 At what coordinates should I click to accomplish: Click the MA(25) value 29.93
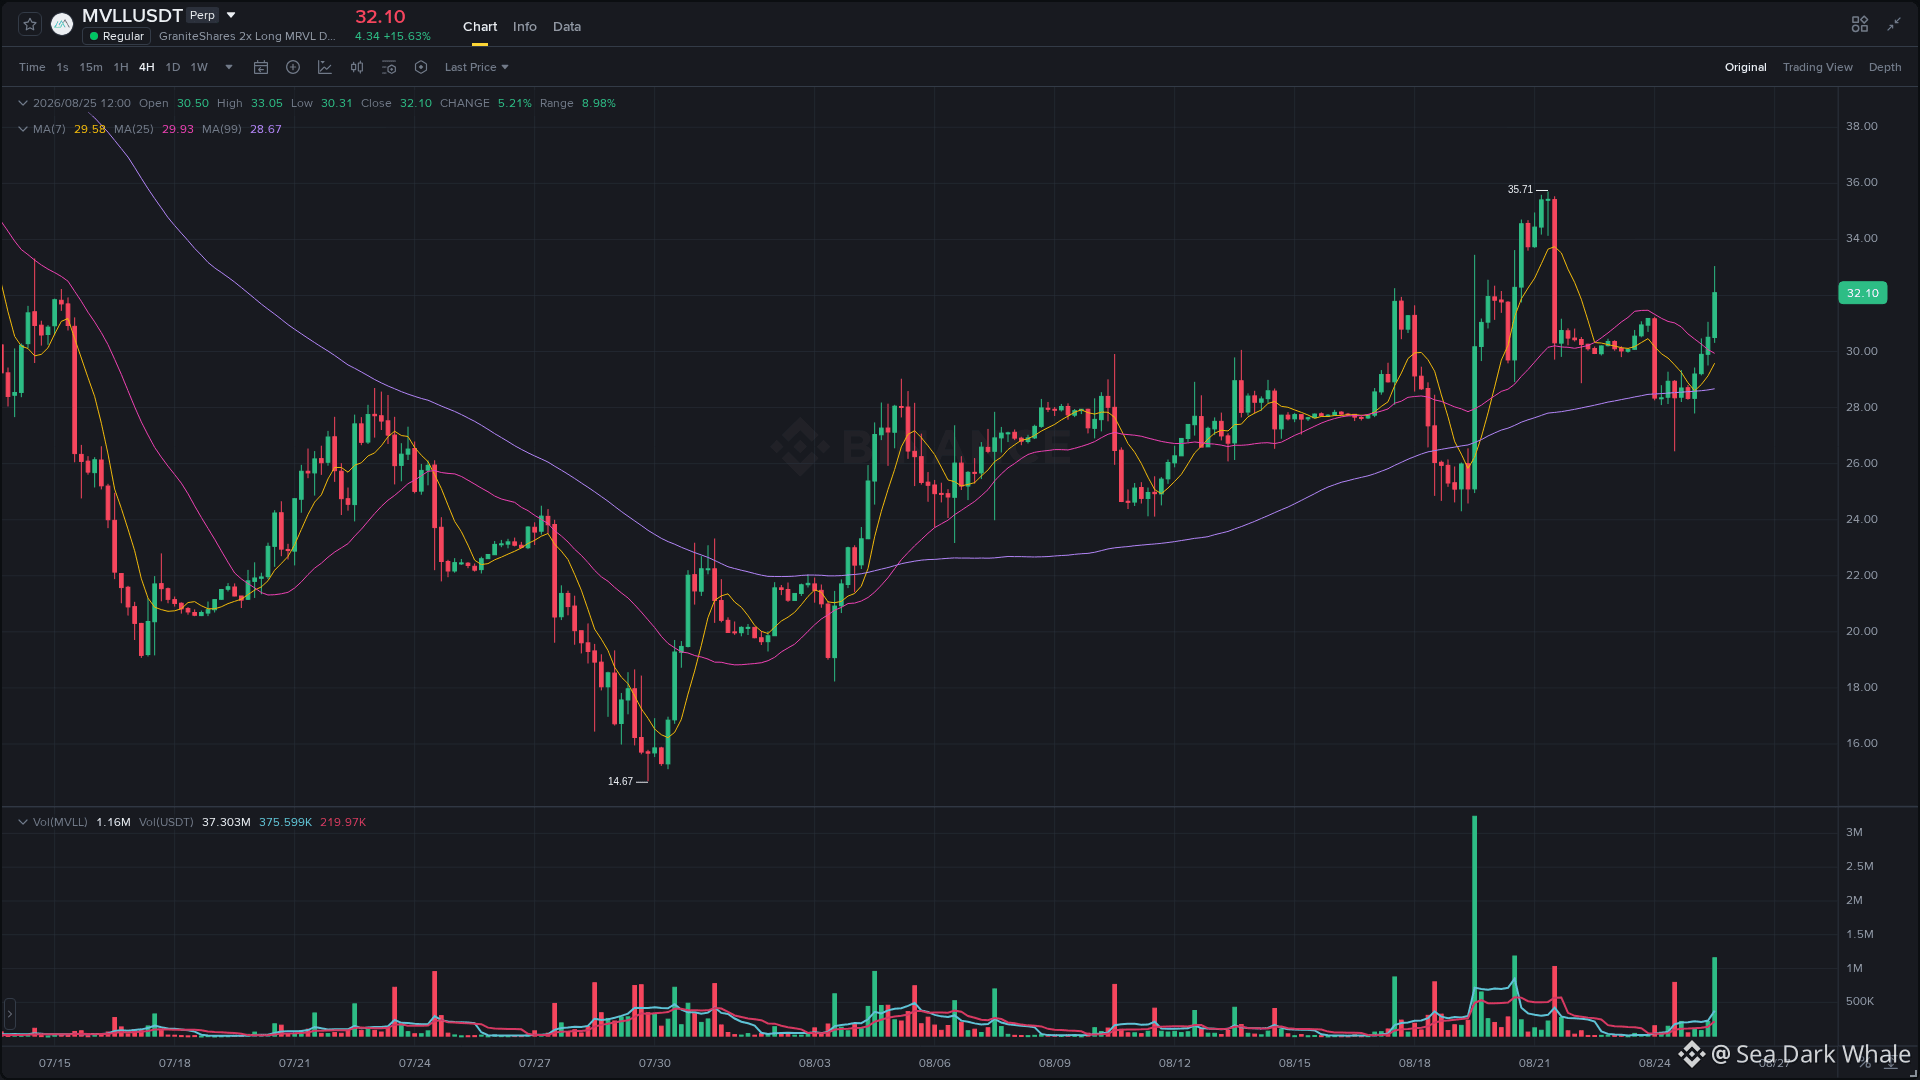178,129
